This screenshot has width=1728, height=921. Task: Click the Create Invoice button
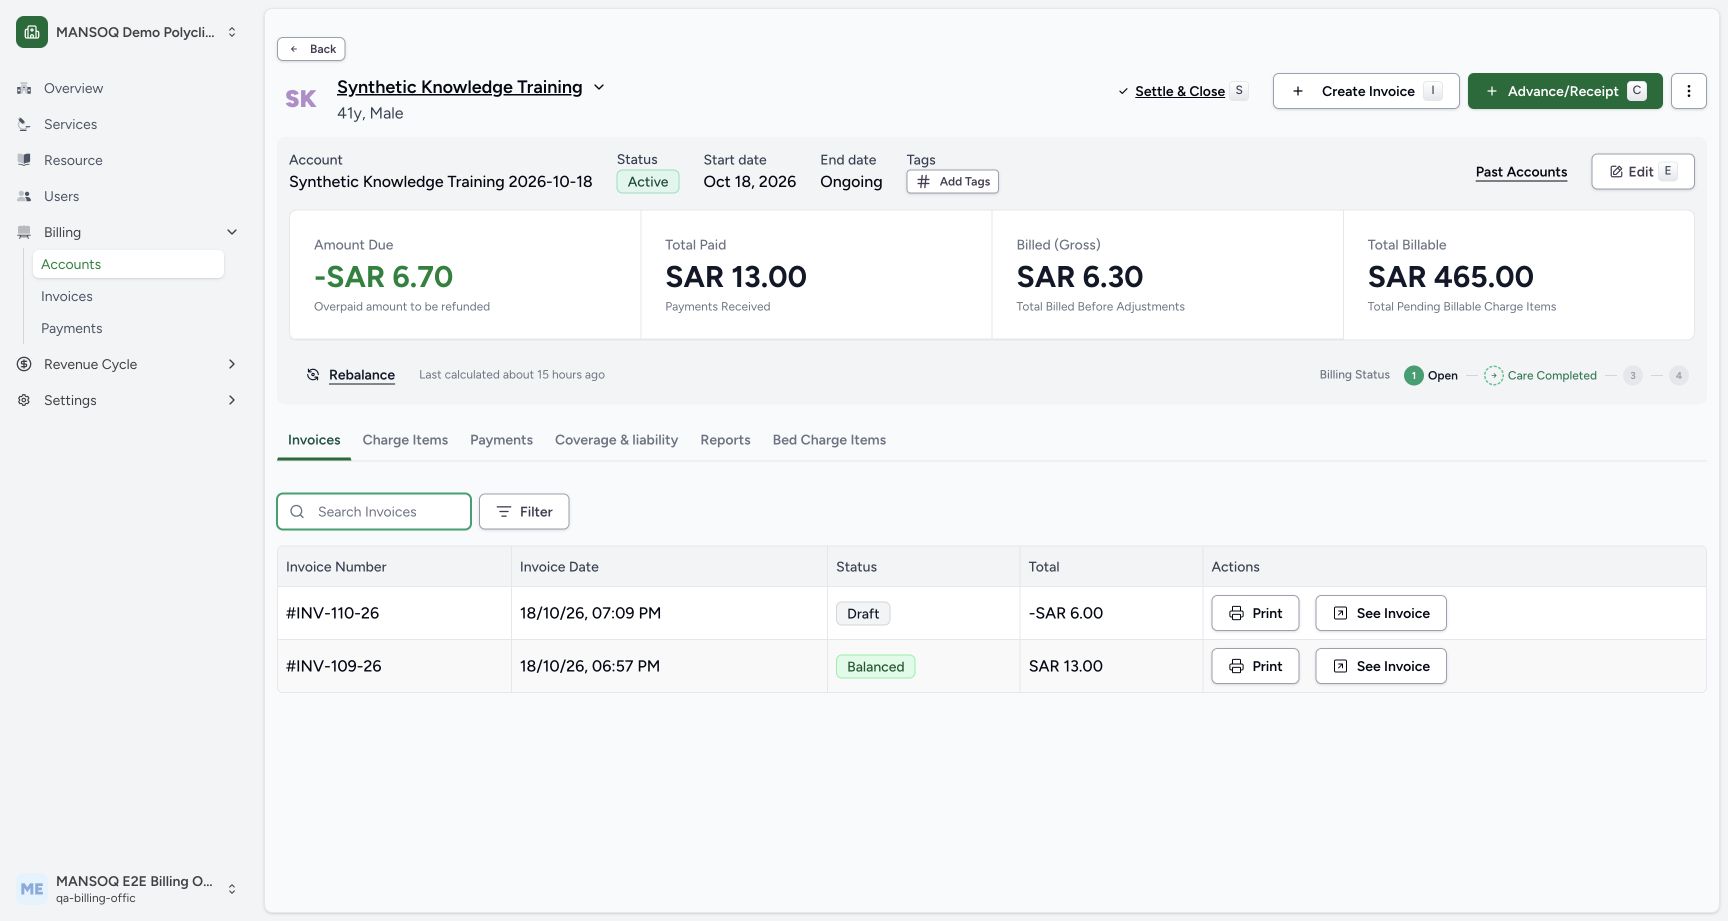[x=1366, y=91]
